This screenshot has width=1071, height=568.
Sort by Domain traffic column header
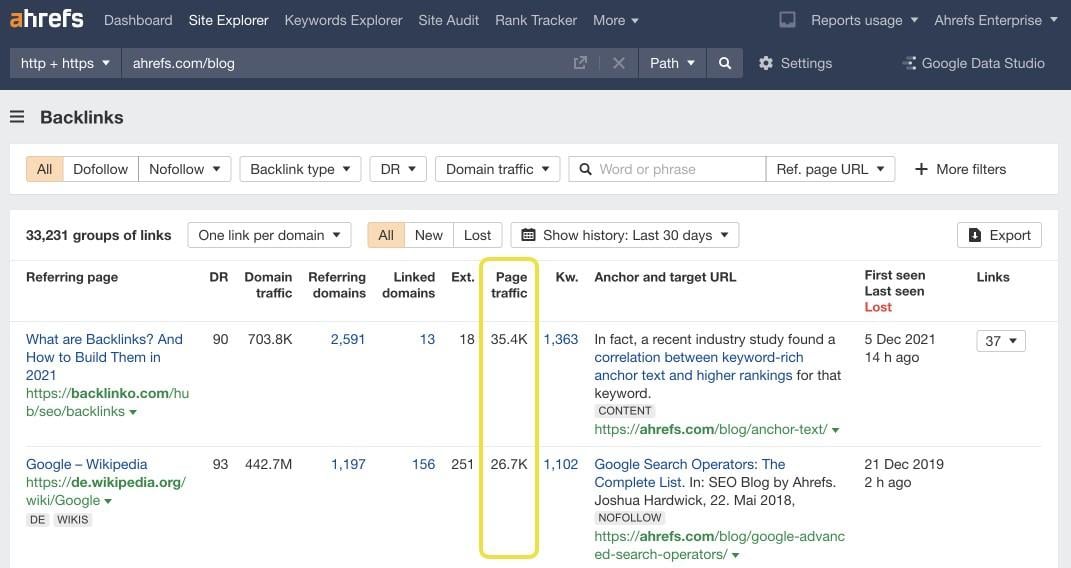coord(268,285)
